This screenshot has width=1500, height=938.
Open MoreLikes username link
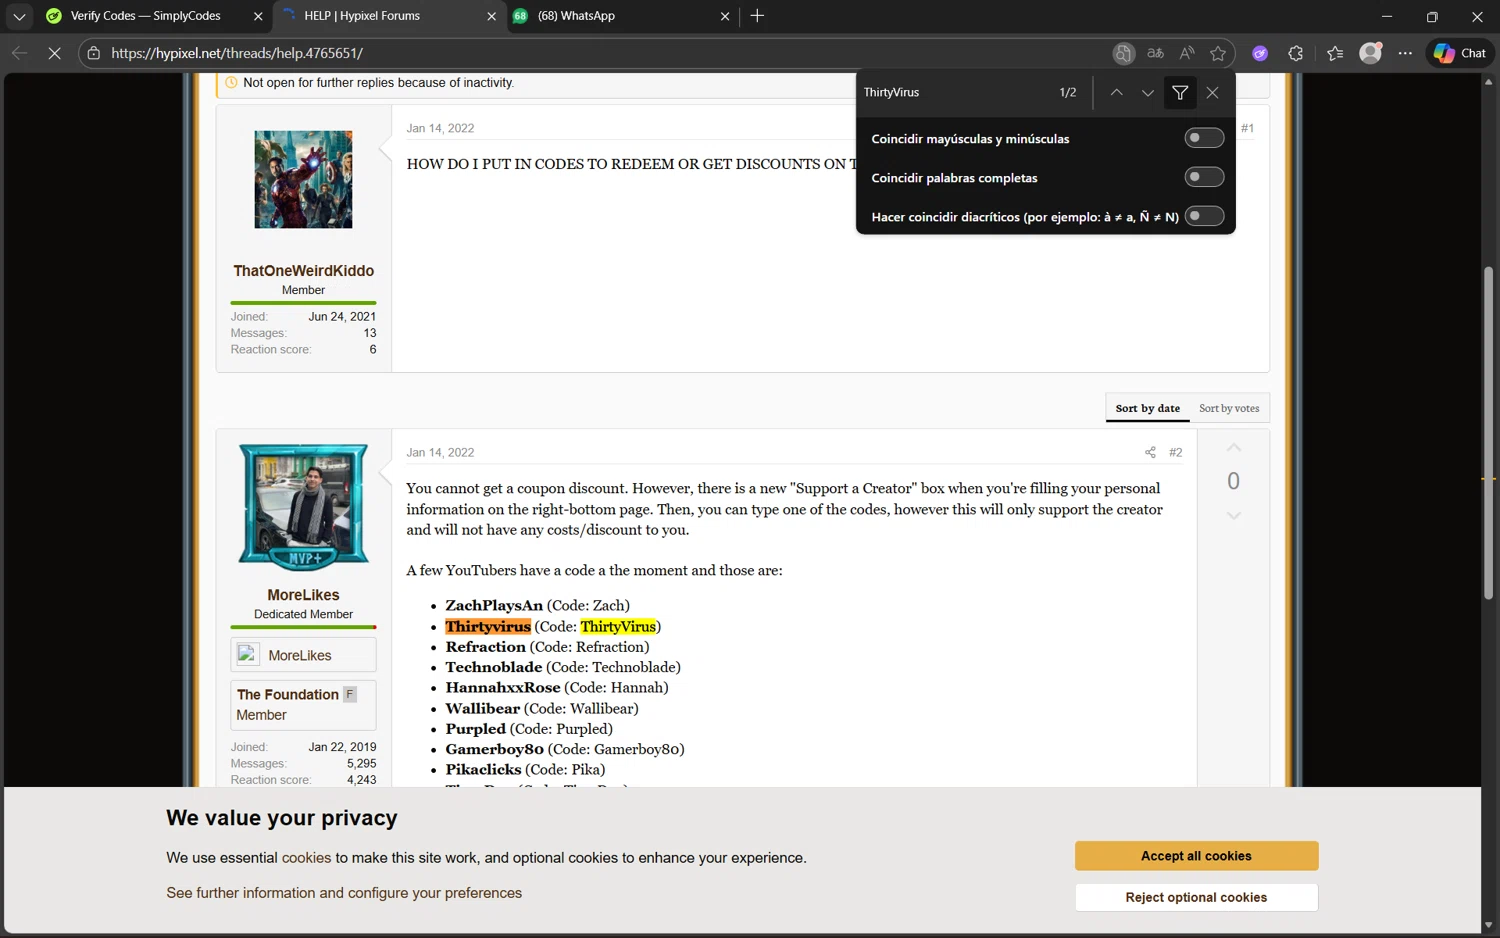[x=303, y=595]
